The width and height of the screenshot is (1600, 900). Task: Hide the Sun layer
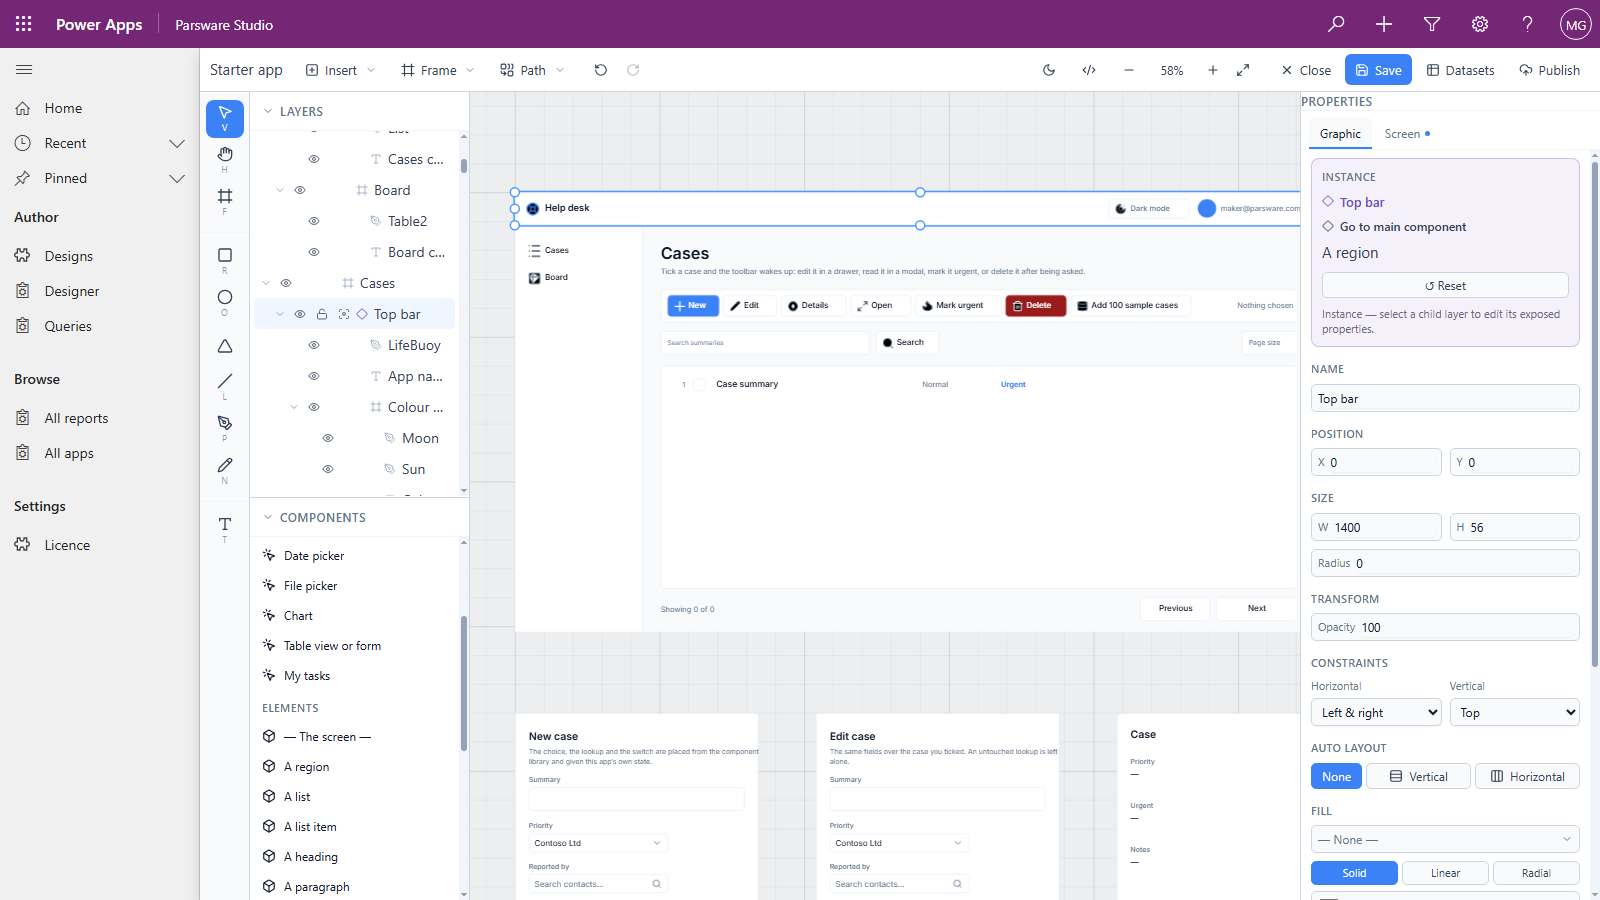click(328, 469)
